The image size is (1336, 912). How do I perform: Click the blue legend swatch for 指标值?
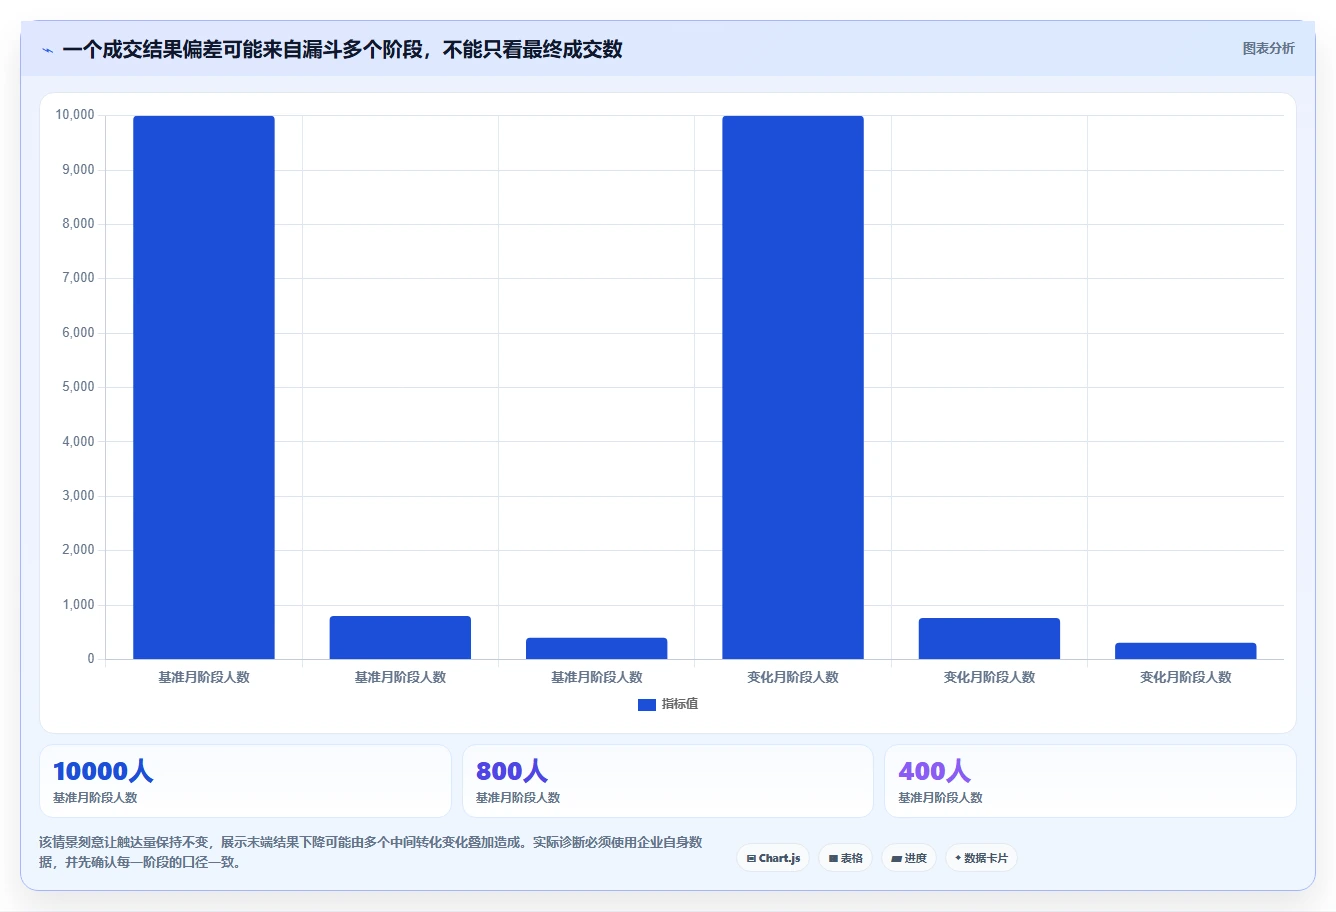647,704
